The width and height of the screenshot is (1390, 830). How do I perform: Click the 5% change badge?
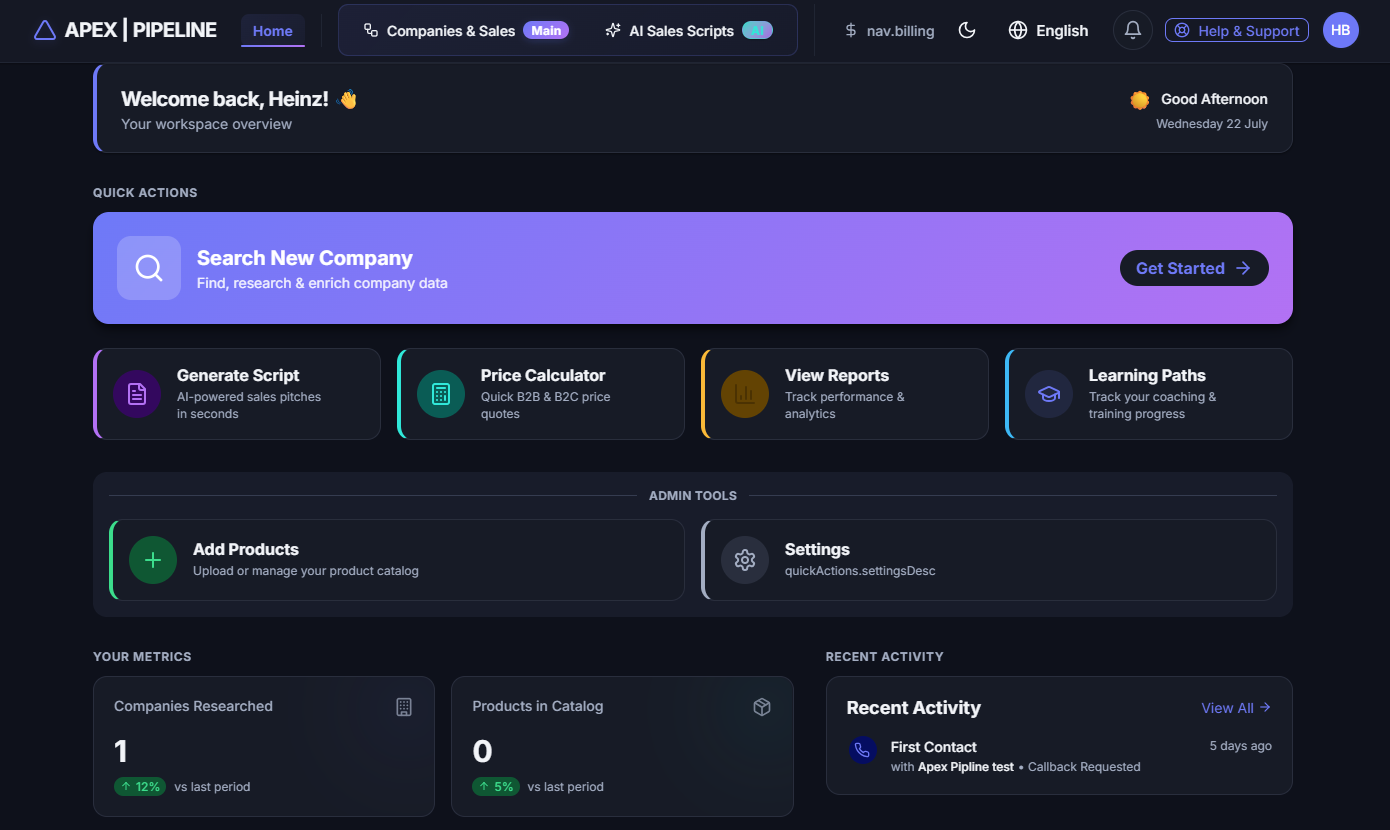tap(498, 787)
